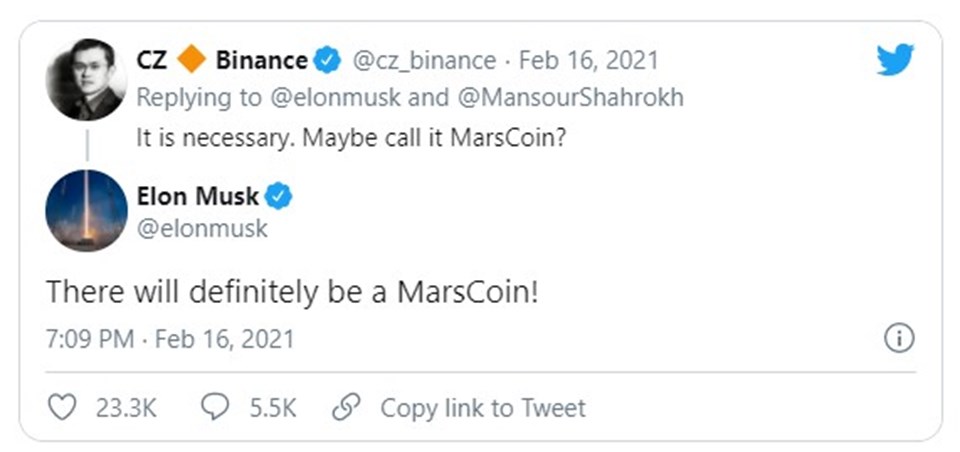
Task: Open the info circle icon
Action: (x=899, y=339)
